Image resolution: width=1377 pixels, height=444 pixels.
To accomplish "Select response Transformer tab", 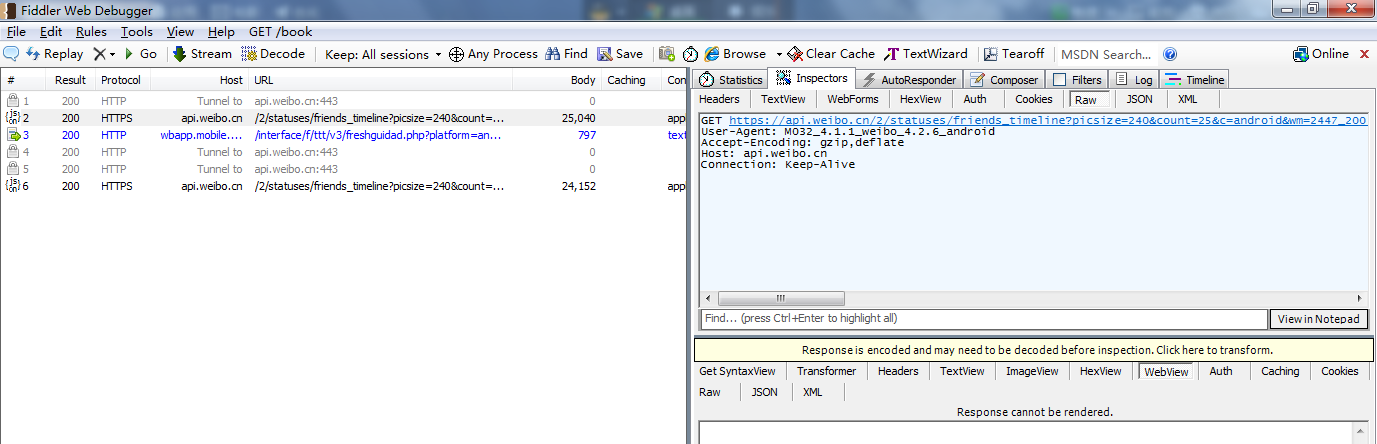I will pyautogui.click(x=826, y=371).
